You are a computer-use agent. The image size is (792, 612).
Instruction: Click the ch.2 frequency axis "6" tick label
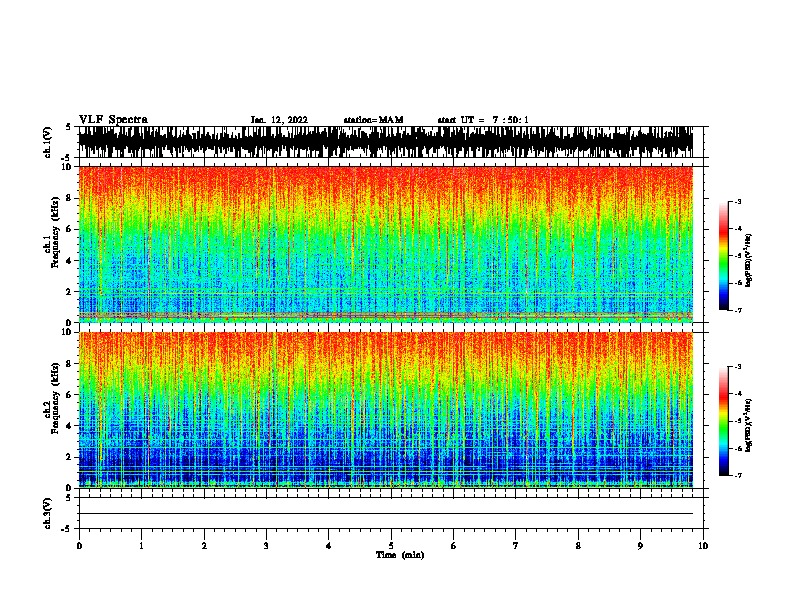69,395
